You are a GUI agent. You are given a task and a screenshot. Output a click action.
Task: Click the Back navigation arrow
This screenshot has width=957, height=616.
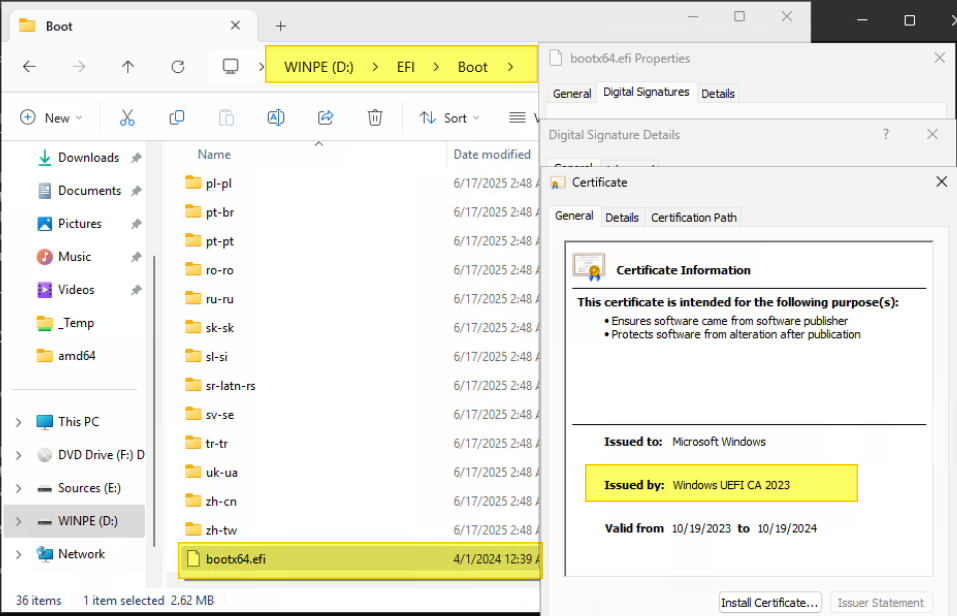click(x=30, y=66)
